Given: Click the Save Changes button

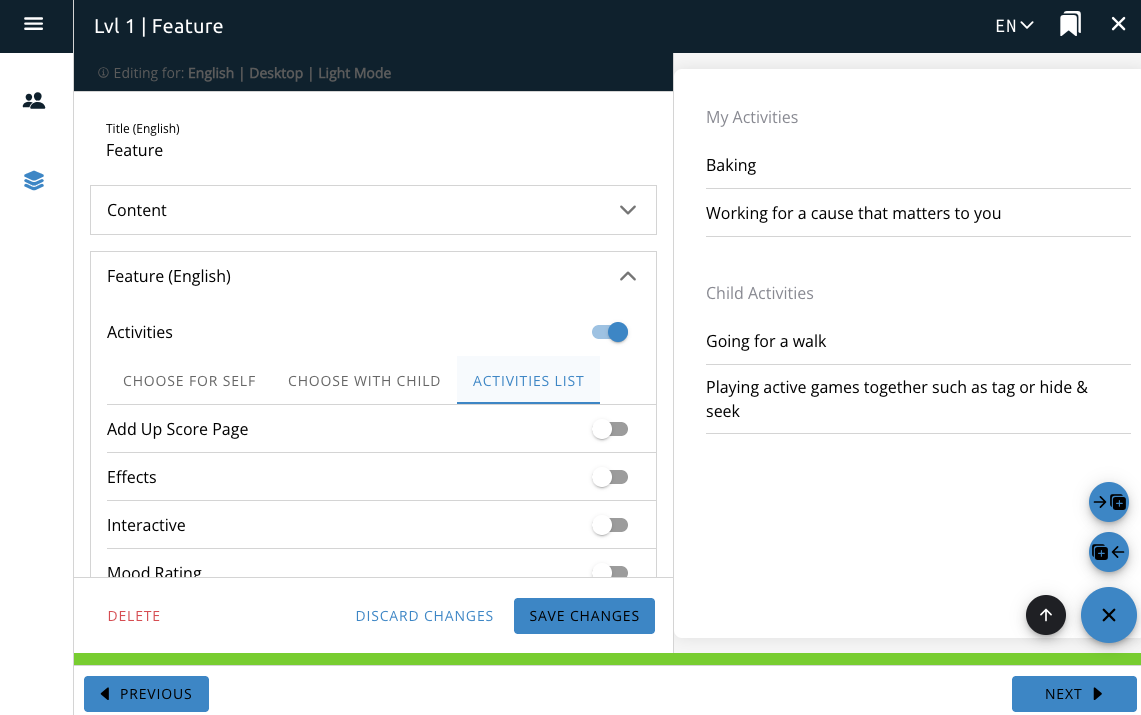Looking at the screenshot, I should 584,616.
